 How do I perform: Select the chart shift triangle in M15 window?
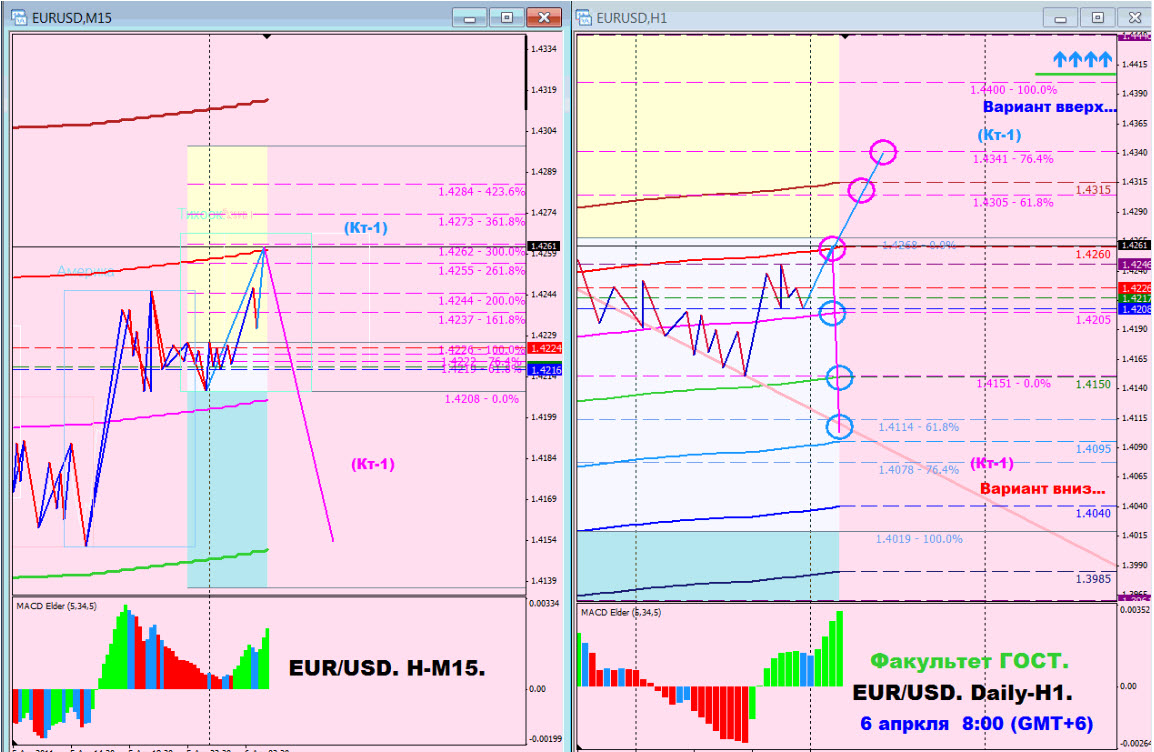point(267,36)
